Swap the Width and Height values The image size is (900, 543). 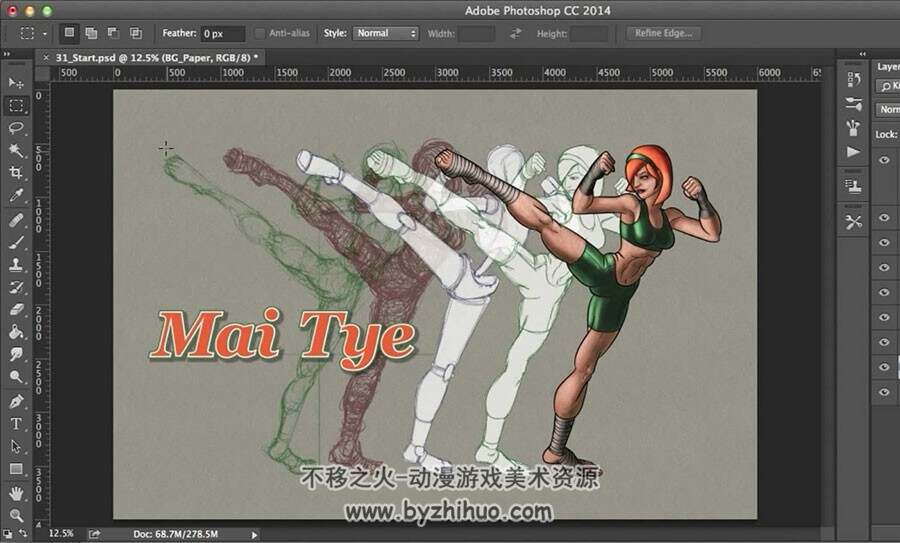[x=515, y=33]
